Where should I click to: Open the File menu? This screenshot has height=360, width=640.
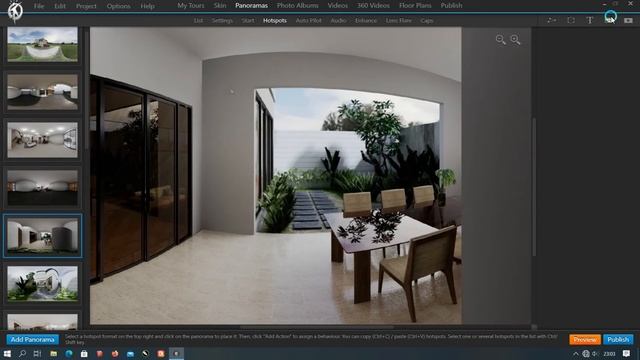(x=39, y=6)
